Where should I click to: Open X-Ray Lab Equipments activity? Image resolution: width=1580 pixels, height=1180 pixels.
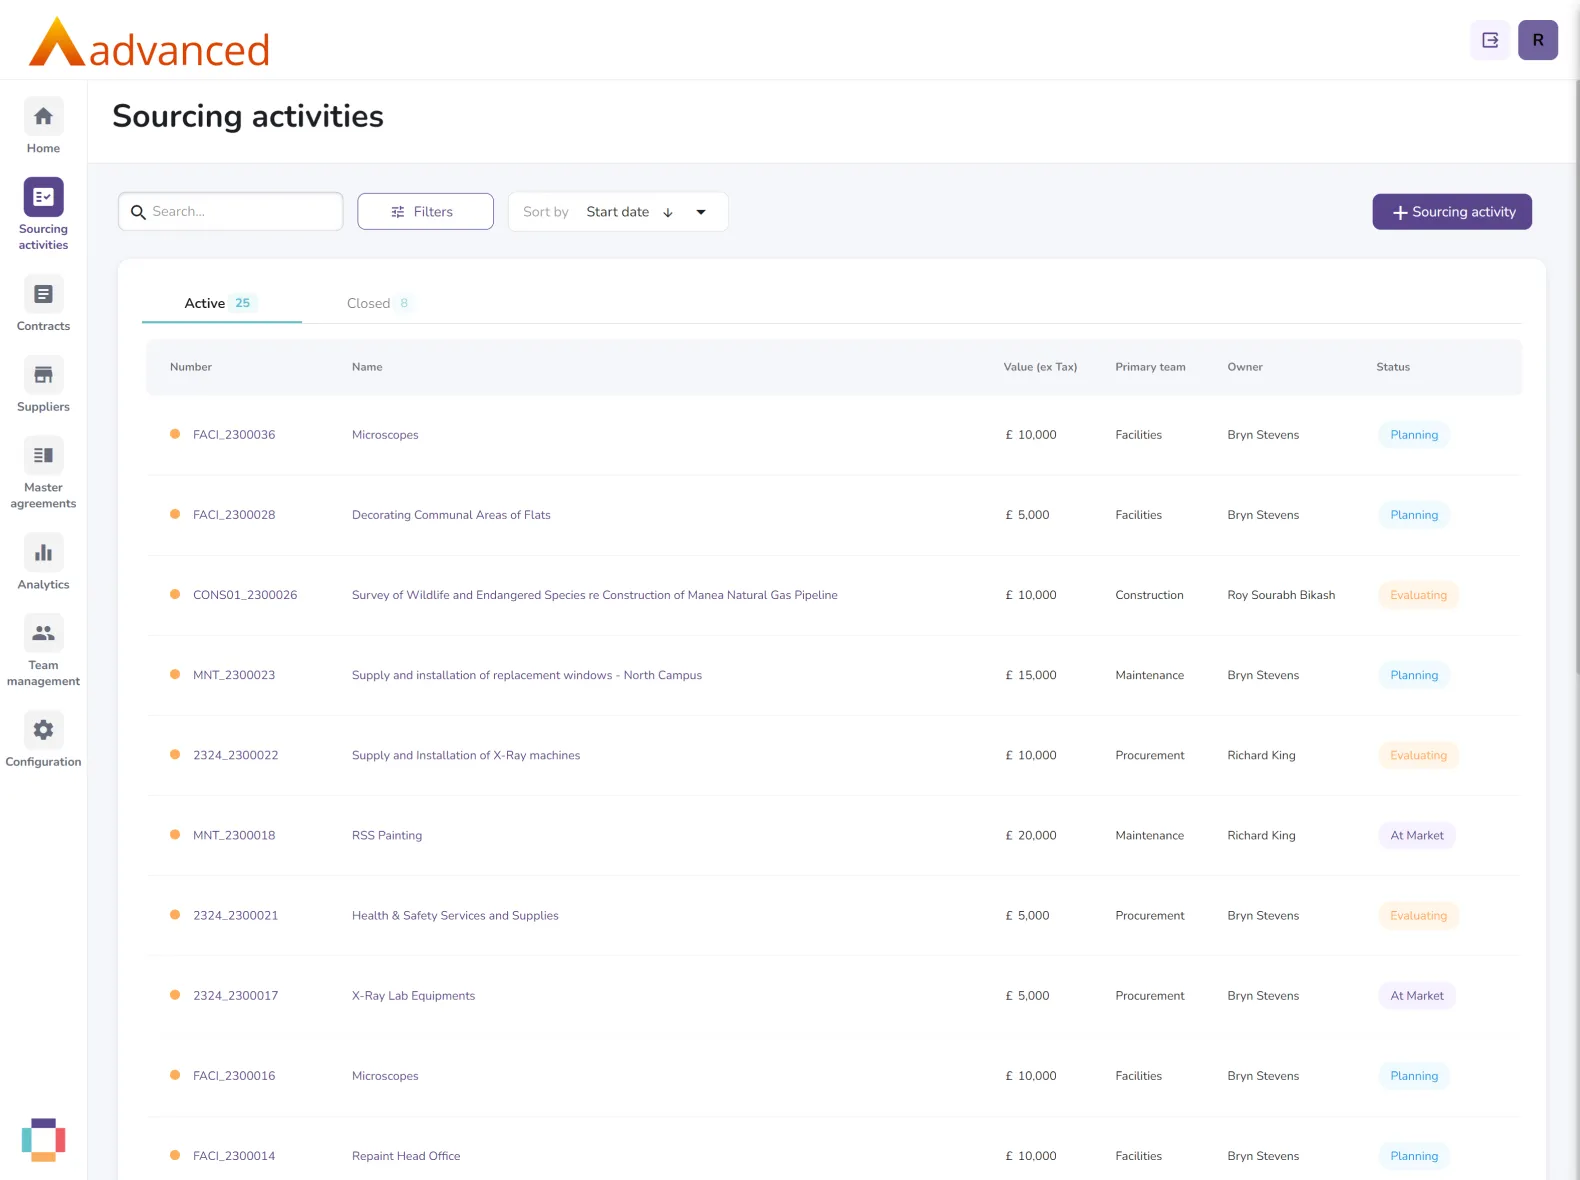click(x=413, y=995)
